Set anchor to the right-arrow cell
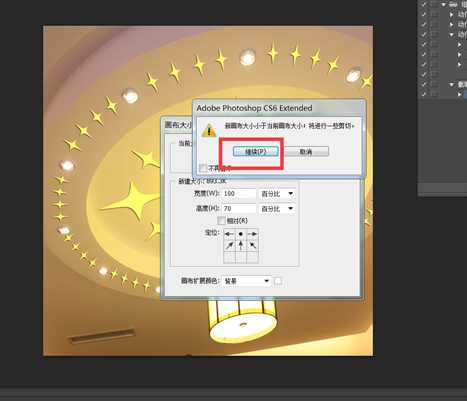The height and width of the screenshot is (401, 467). point(252,234)
